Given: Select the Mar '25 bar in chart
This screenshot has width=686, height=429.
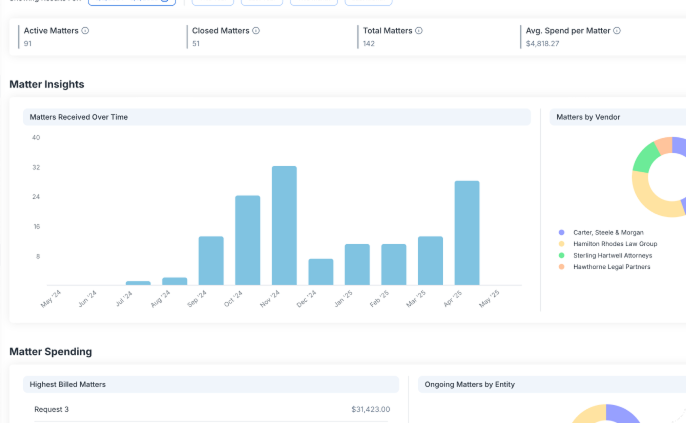Looking at the screenshot, I should [430, 261].
